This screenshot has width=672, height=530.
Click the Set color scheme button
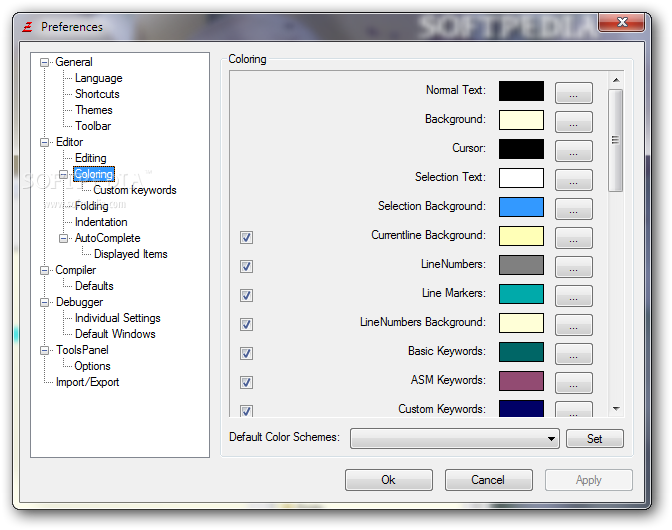click(x=595, y=439)
